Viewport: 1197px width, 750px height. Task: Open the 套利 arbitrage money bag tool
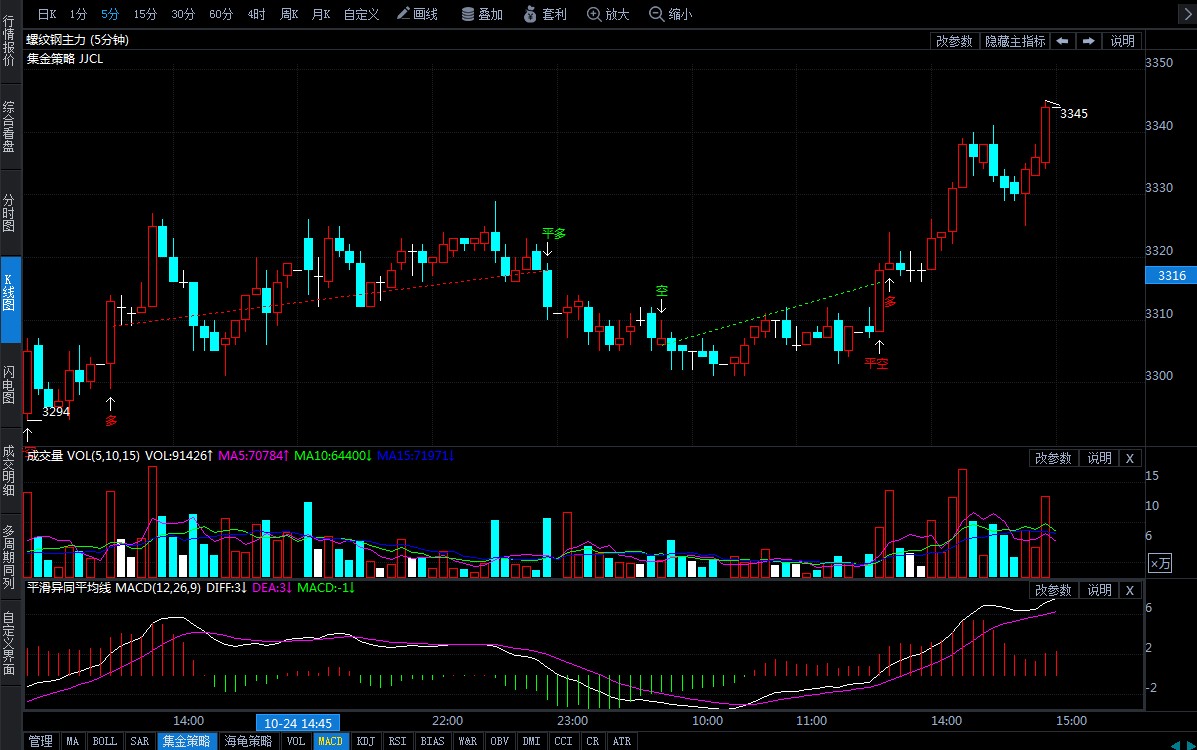(x=545, y=14)
